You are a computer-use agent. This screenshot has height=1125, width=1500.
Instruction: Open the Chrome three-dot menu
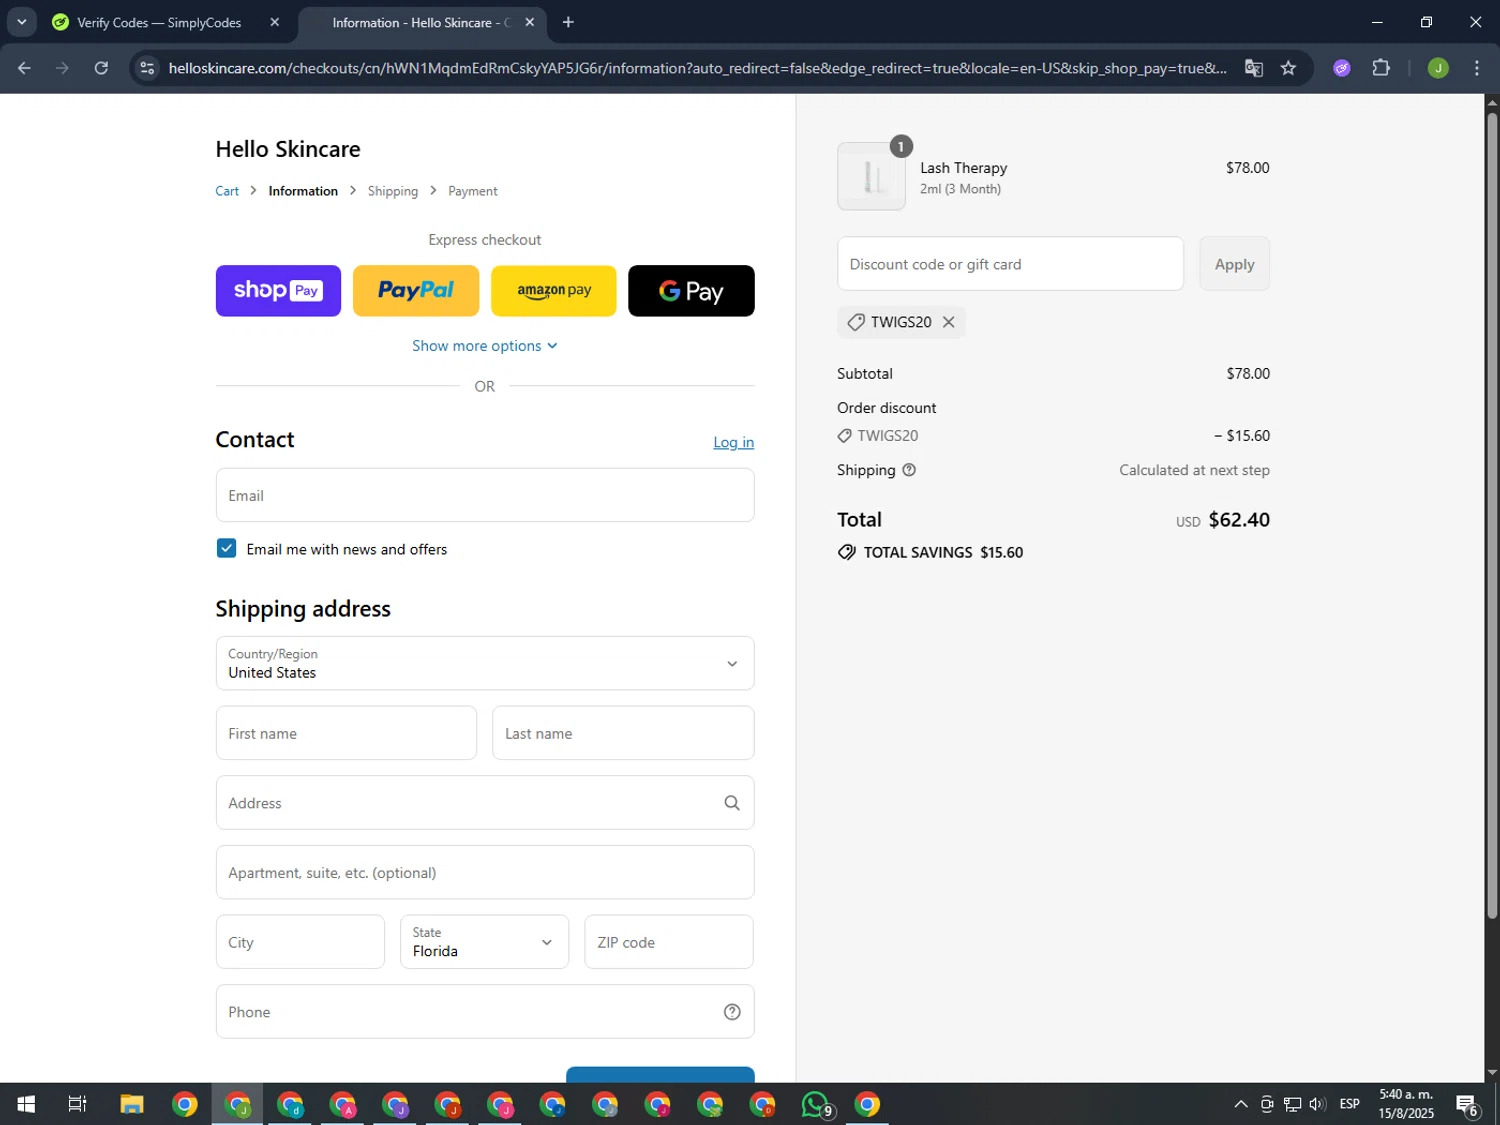click(x=1476, y=68)
